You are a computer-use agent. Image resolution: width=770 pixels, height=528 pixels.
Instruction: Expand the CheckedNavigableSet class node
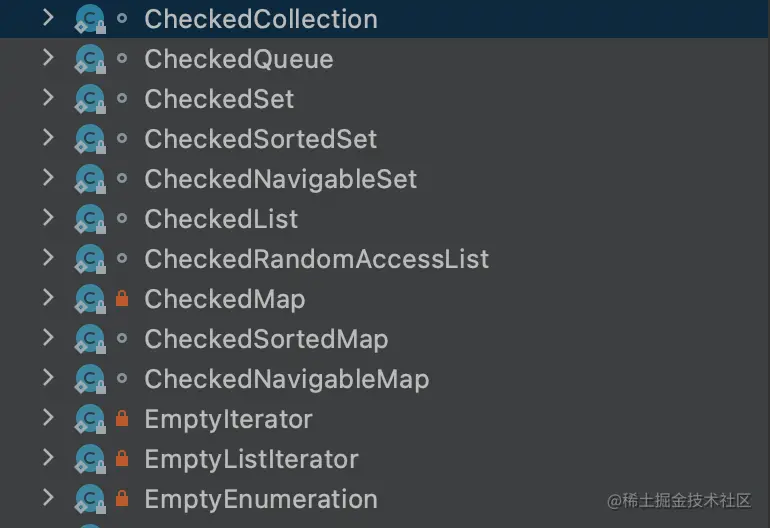tap(47, 178)
